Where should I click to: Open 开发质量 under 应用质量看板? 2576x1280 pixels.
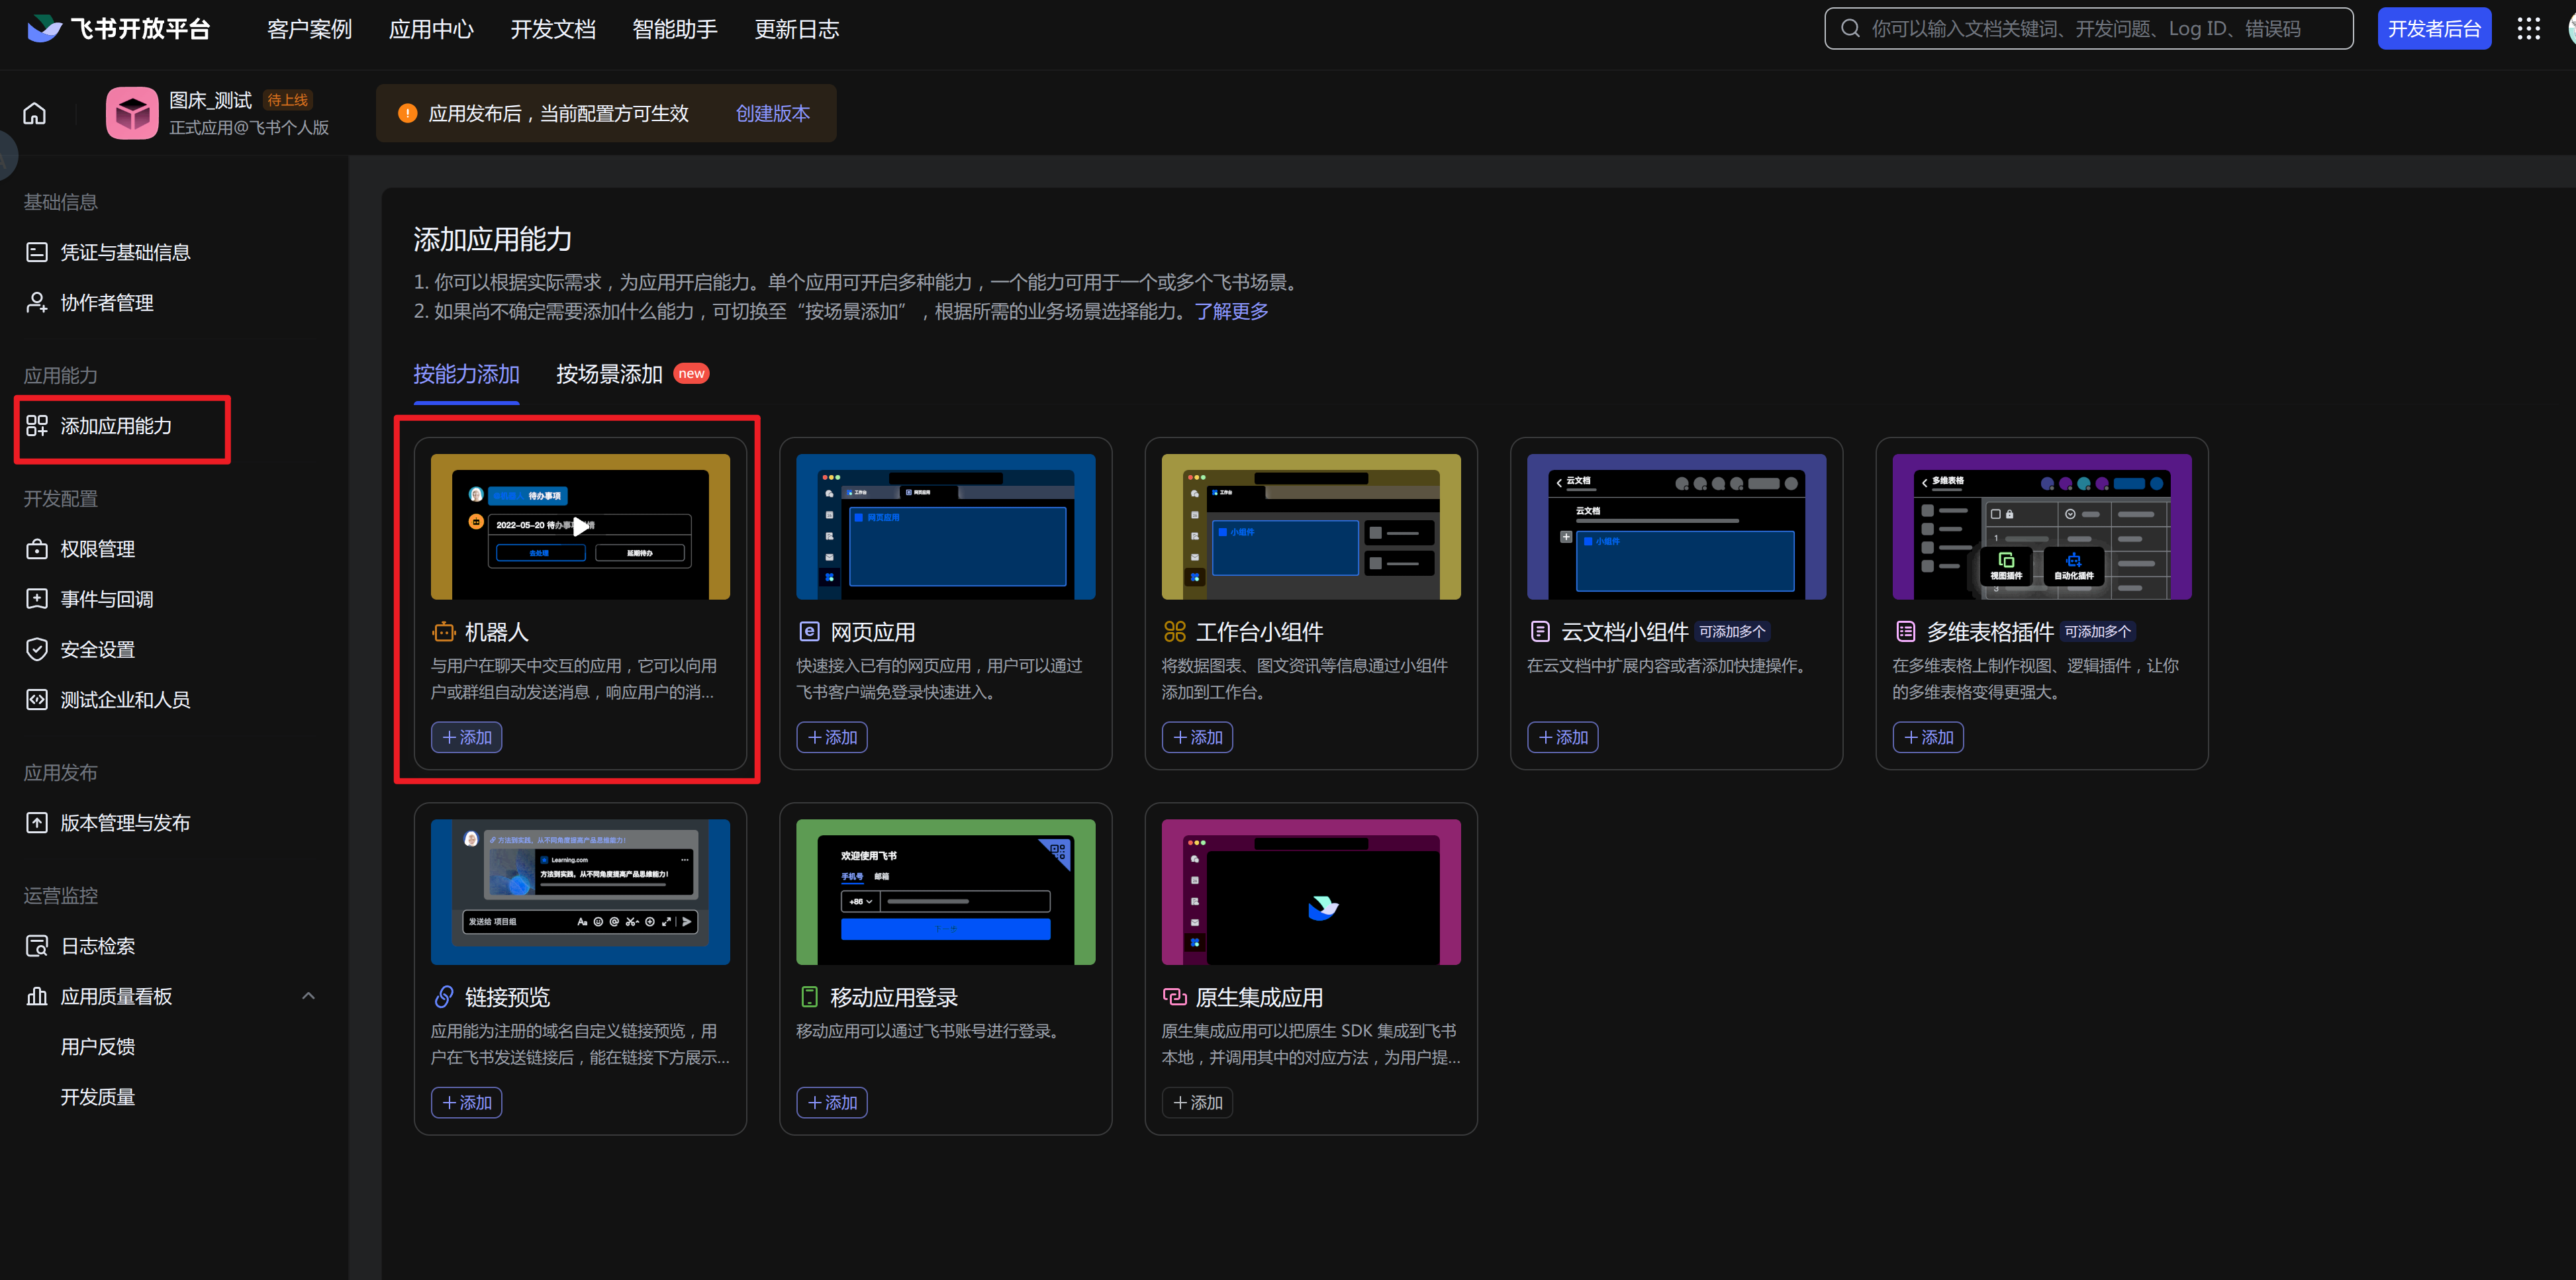97,1096
